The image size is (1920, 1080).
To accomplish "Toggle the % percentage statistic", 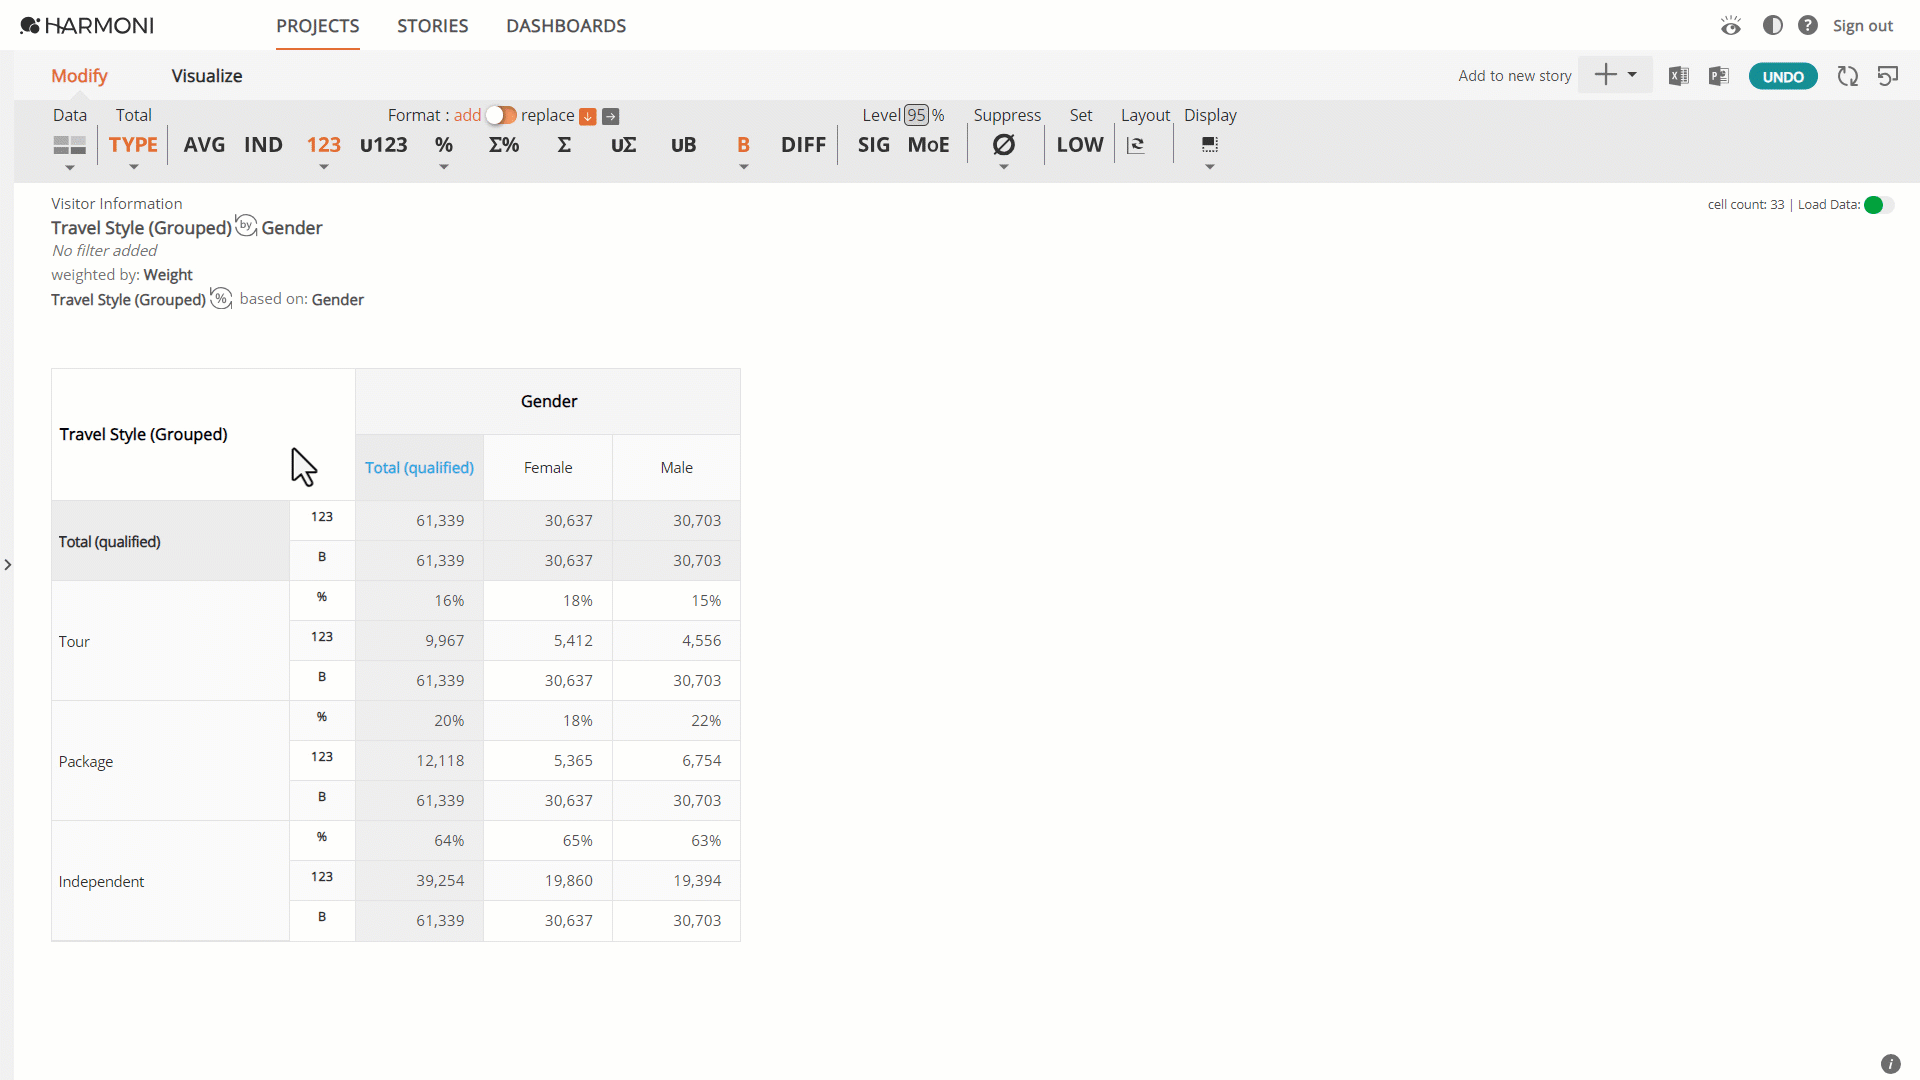I will point(444,145).
